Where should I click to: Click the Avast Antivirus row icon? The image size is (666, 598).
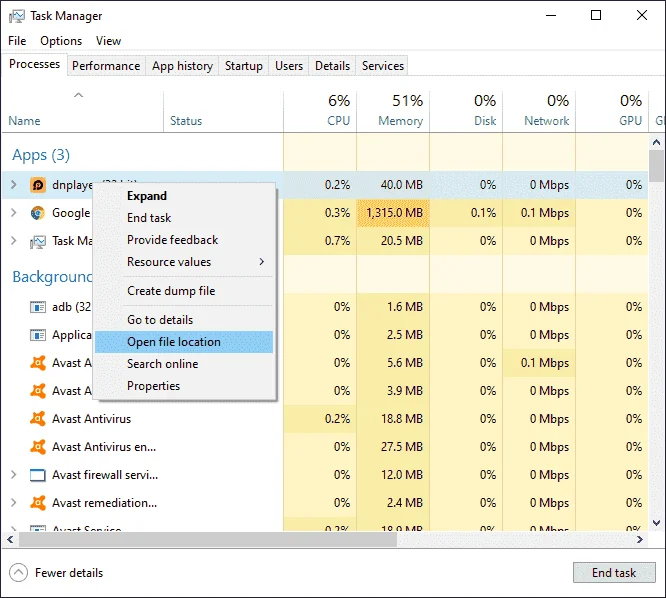38,419
